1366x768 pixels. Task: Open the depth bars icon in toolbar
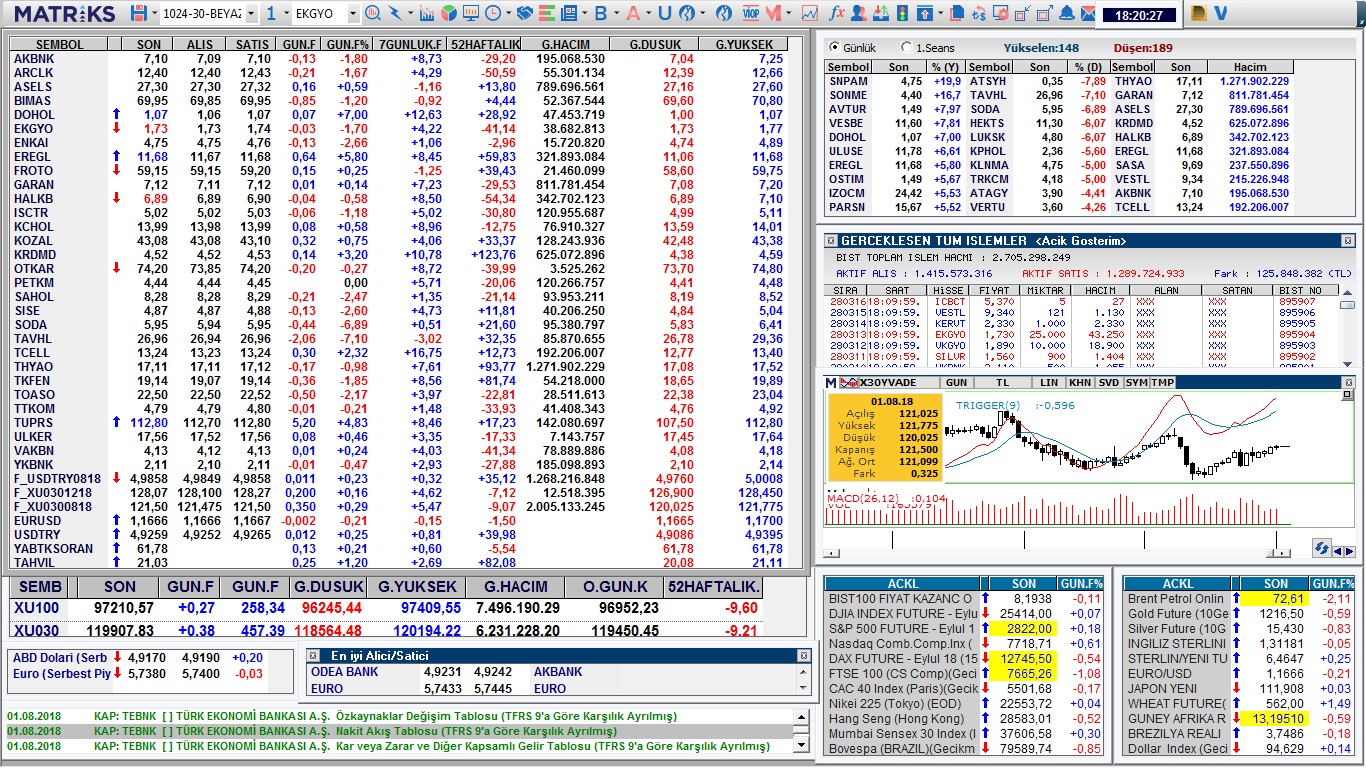[x=547, y=14]
